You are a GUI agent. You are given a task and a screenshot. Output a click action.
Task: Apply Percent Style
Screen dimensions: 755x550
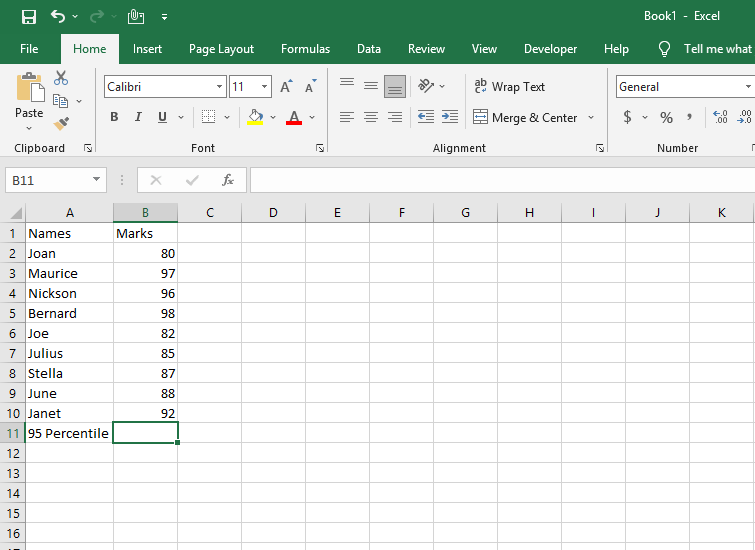(x=666, y=117)
